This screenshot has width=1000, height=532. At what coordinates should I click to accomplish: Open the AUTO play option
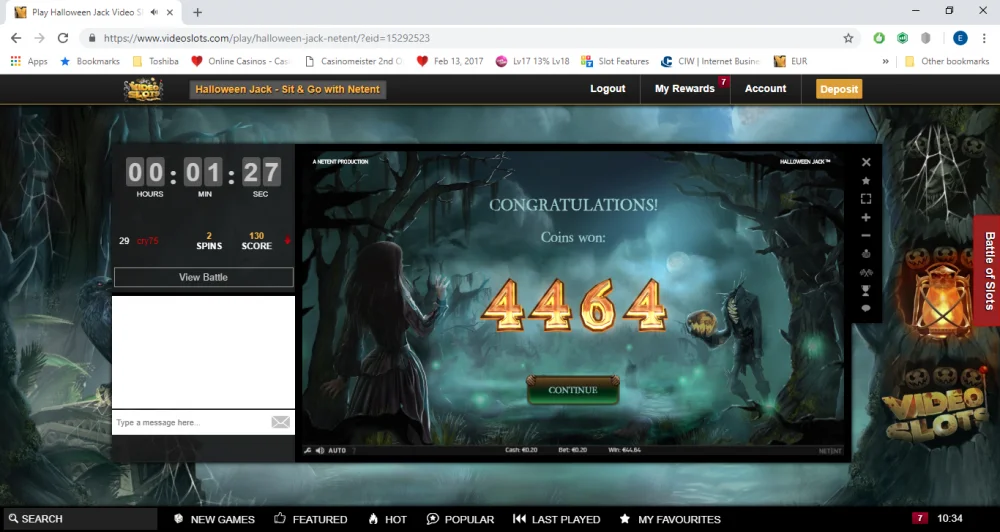pos(337,450)
